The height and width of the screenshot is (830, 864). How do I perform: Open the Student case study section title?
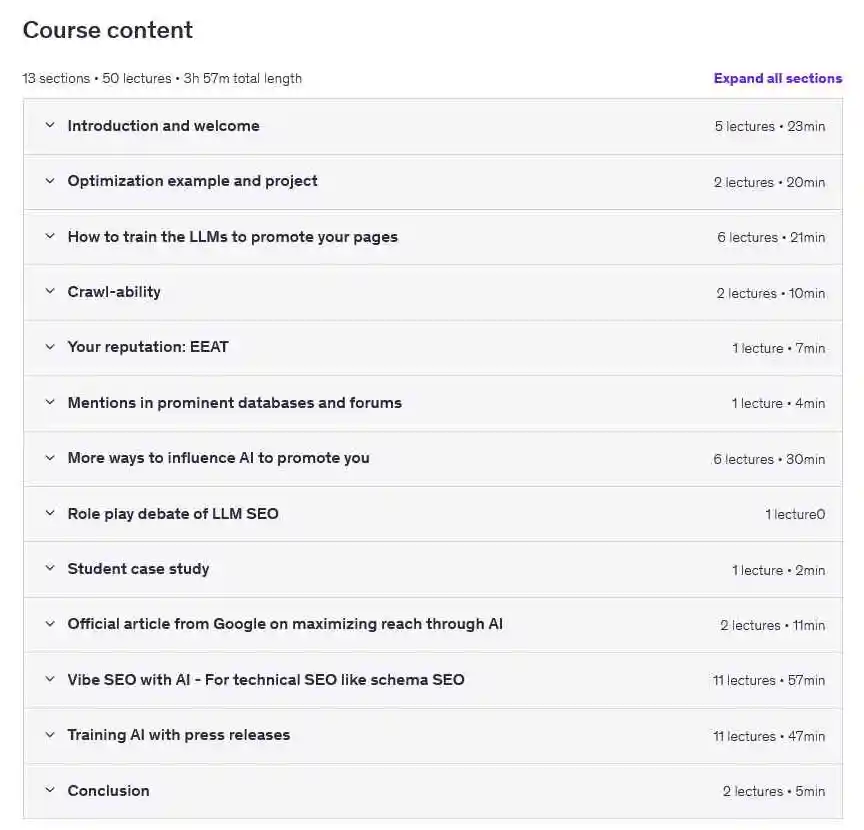pyautogui.click(x=138, y=569)
